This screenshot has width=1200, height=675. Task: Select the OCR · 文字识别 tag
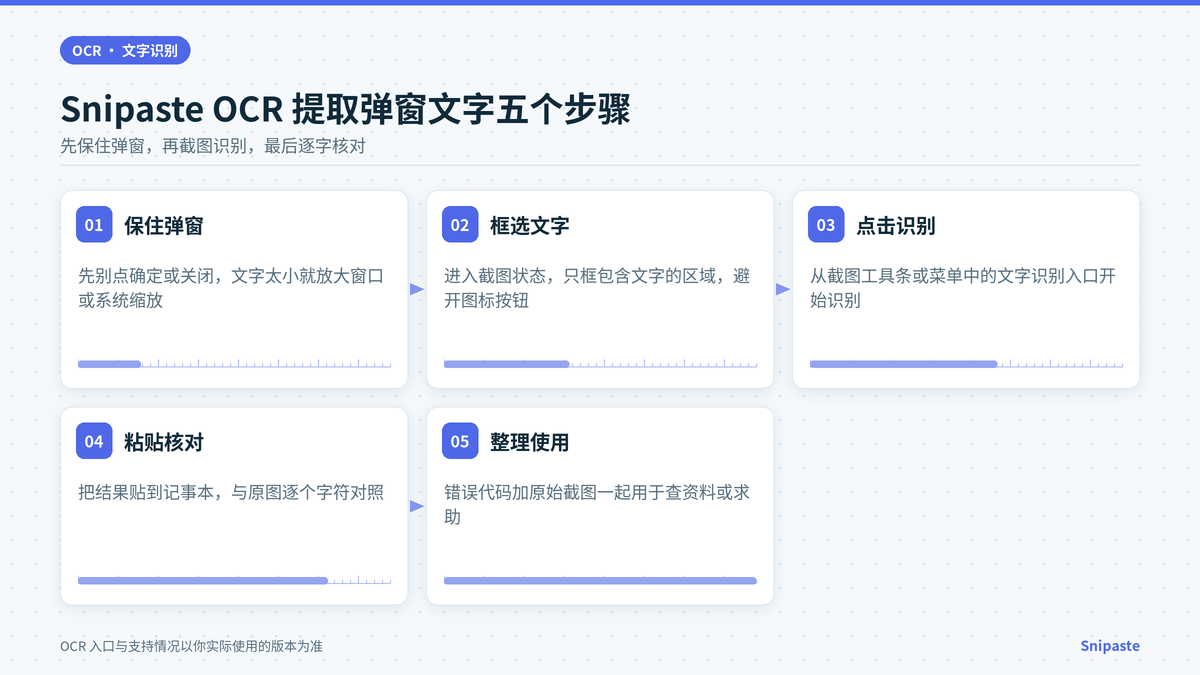click(125, 50)
